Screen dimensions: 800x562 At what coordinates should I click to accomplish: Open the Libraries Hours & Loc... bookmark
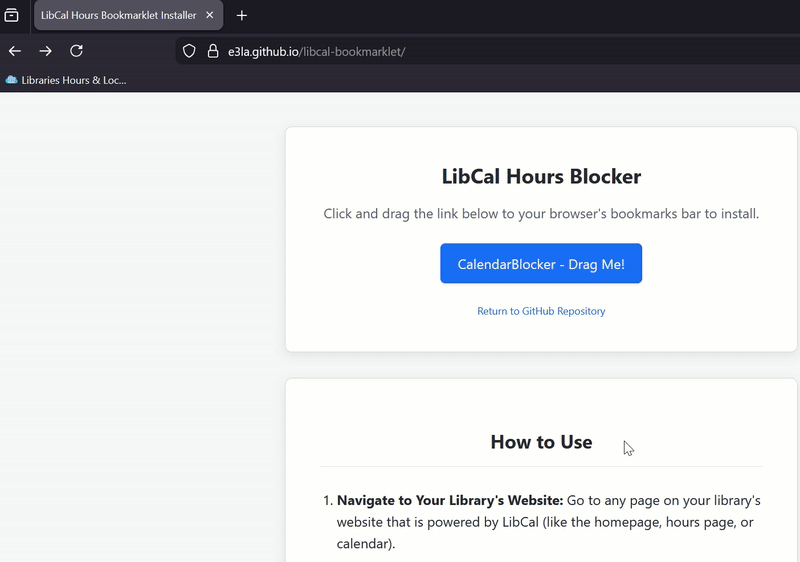[x=66, y=80]
